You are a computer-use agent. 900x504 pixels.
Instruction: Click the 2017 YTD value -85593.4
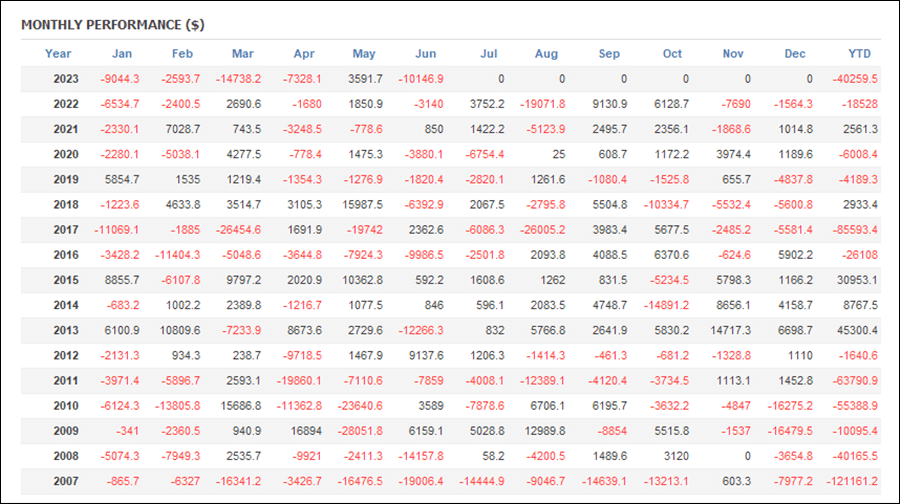tap(855, 230)
